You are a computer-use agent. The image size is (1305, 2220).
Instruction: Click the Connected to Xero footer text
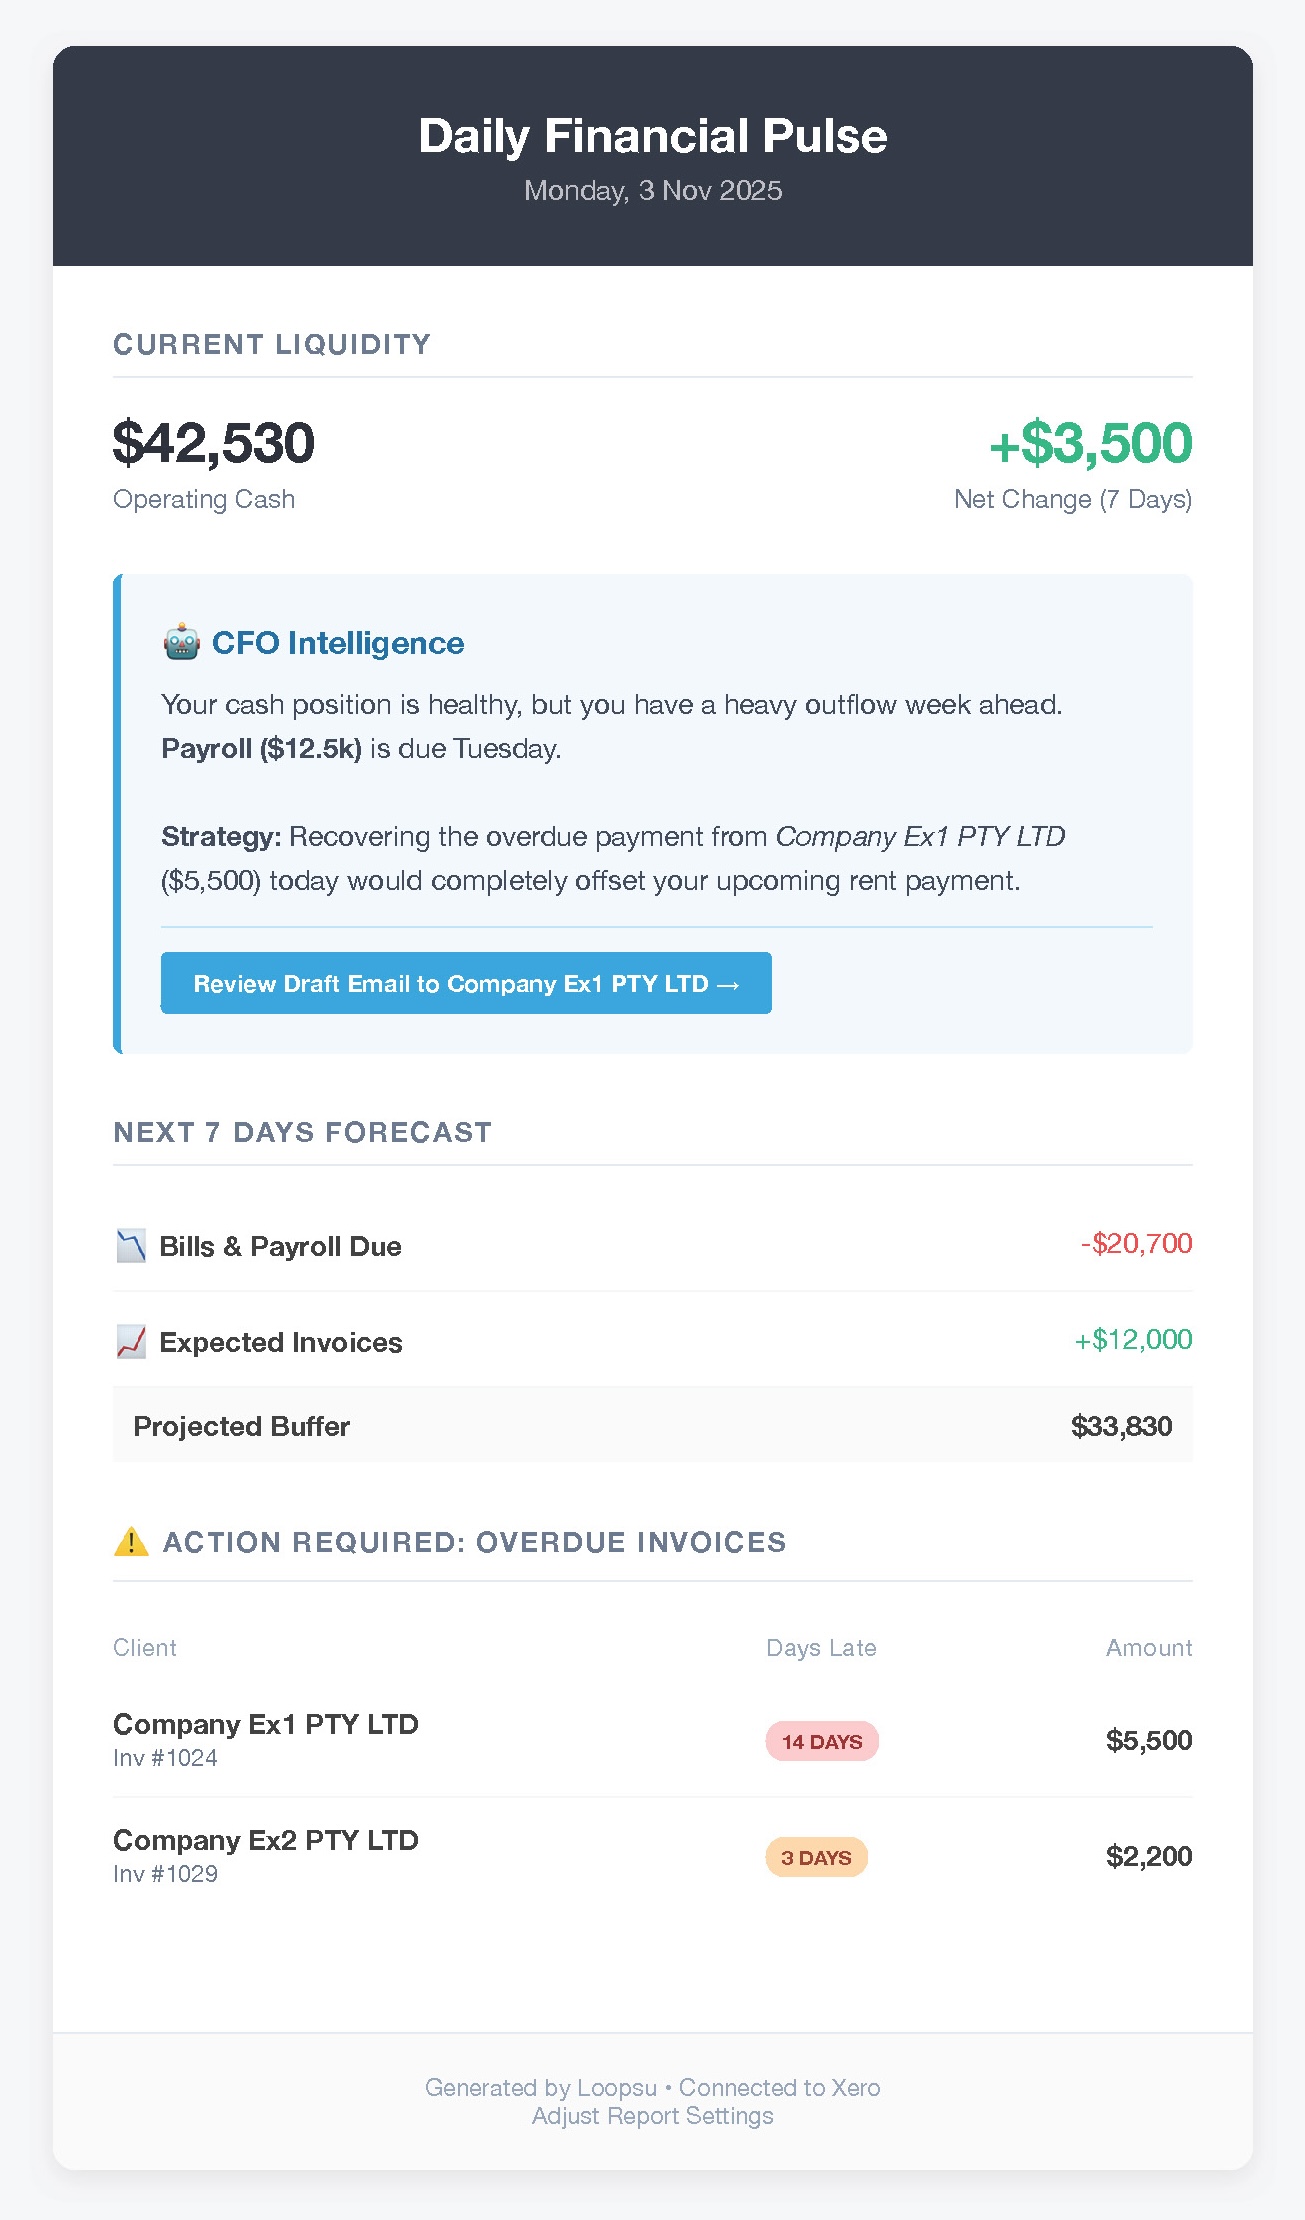[x=779, y=2087]
